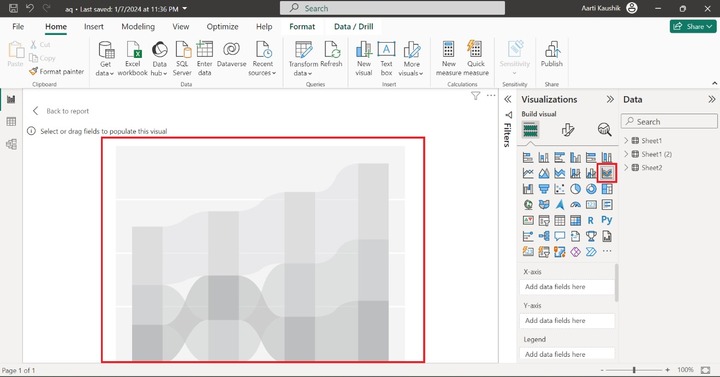720x377 pixels.
Task: Select the Waterfall chart visual
Action: coord(528,189)
